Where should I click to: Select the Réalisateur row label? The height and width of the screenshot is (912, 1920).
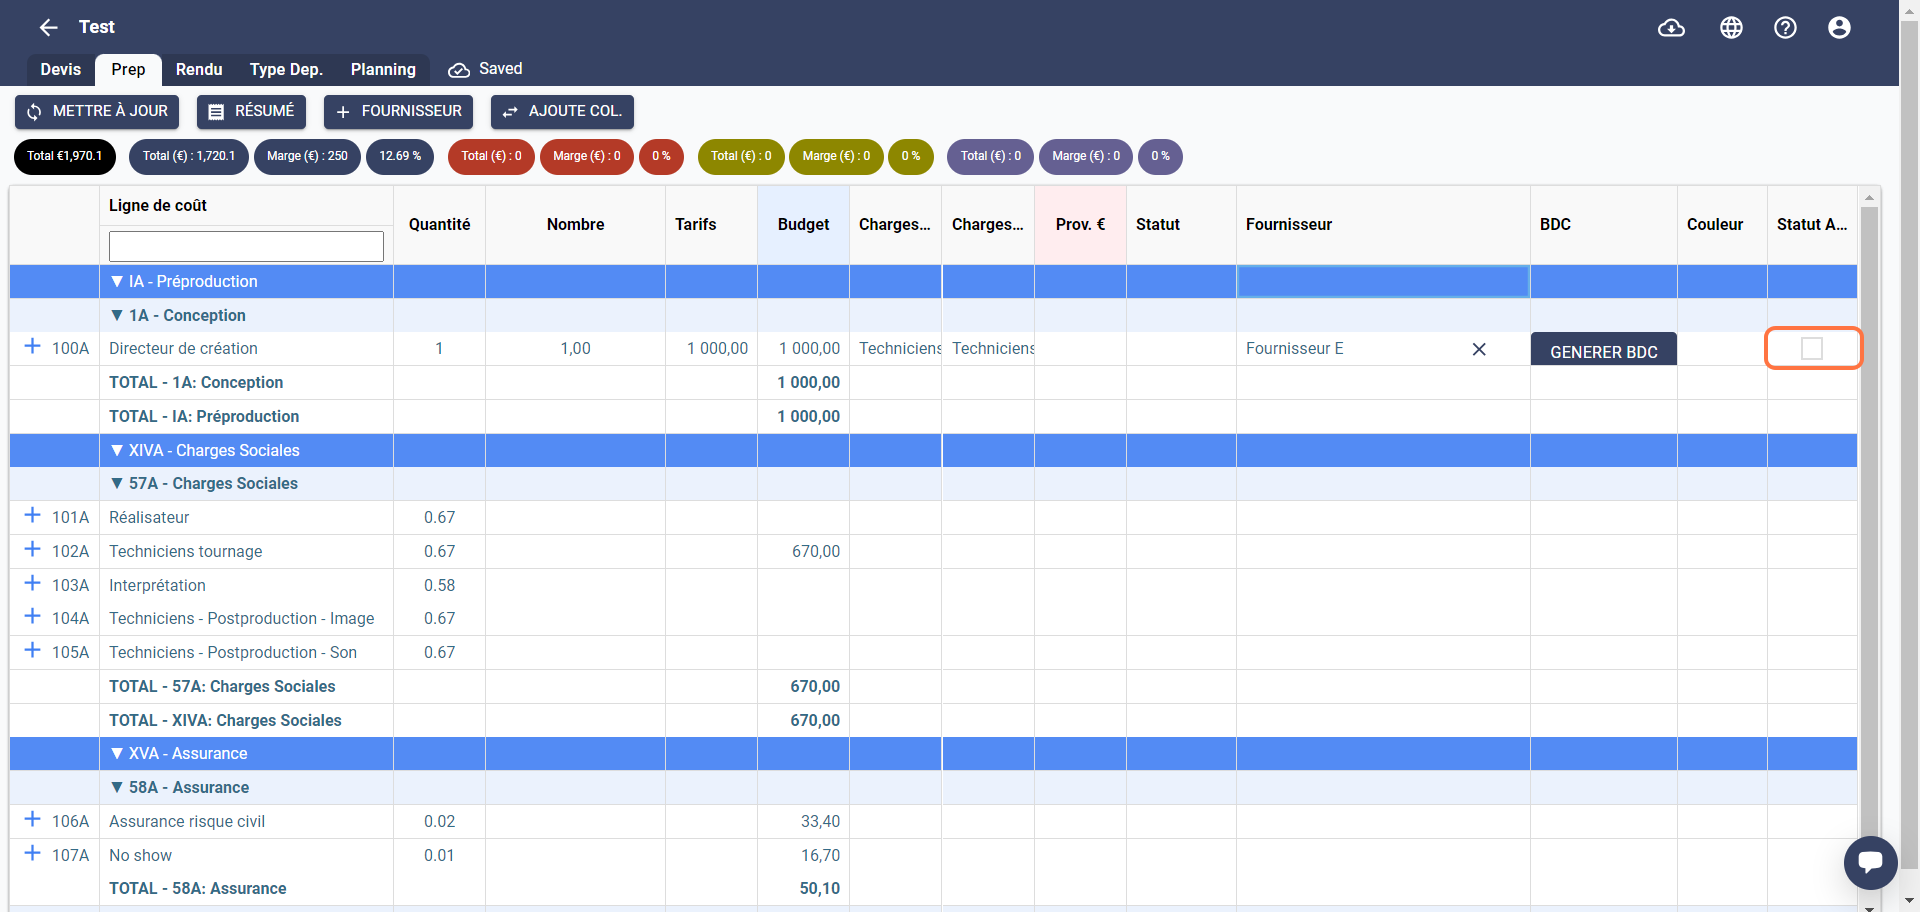pos(149,518)
